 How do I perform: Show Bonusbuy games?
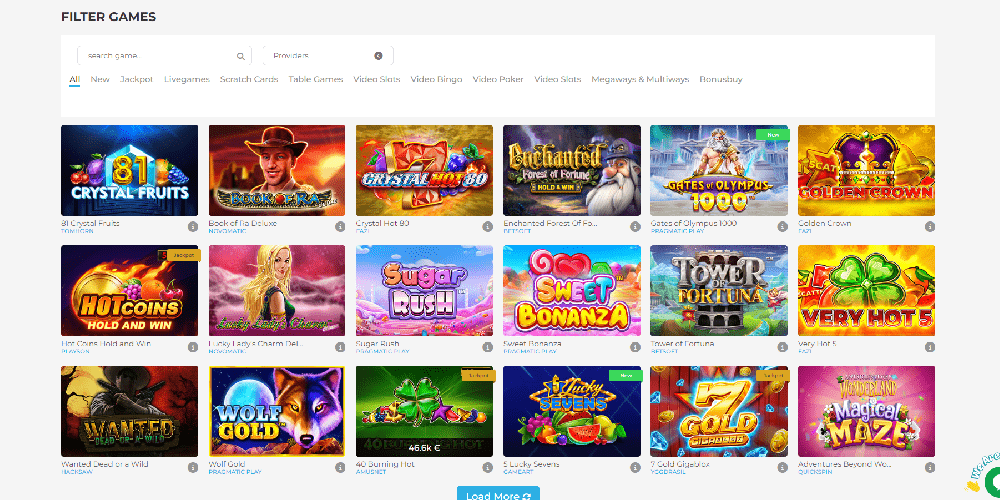(x=720, y=79)
